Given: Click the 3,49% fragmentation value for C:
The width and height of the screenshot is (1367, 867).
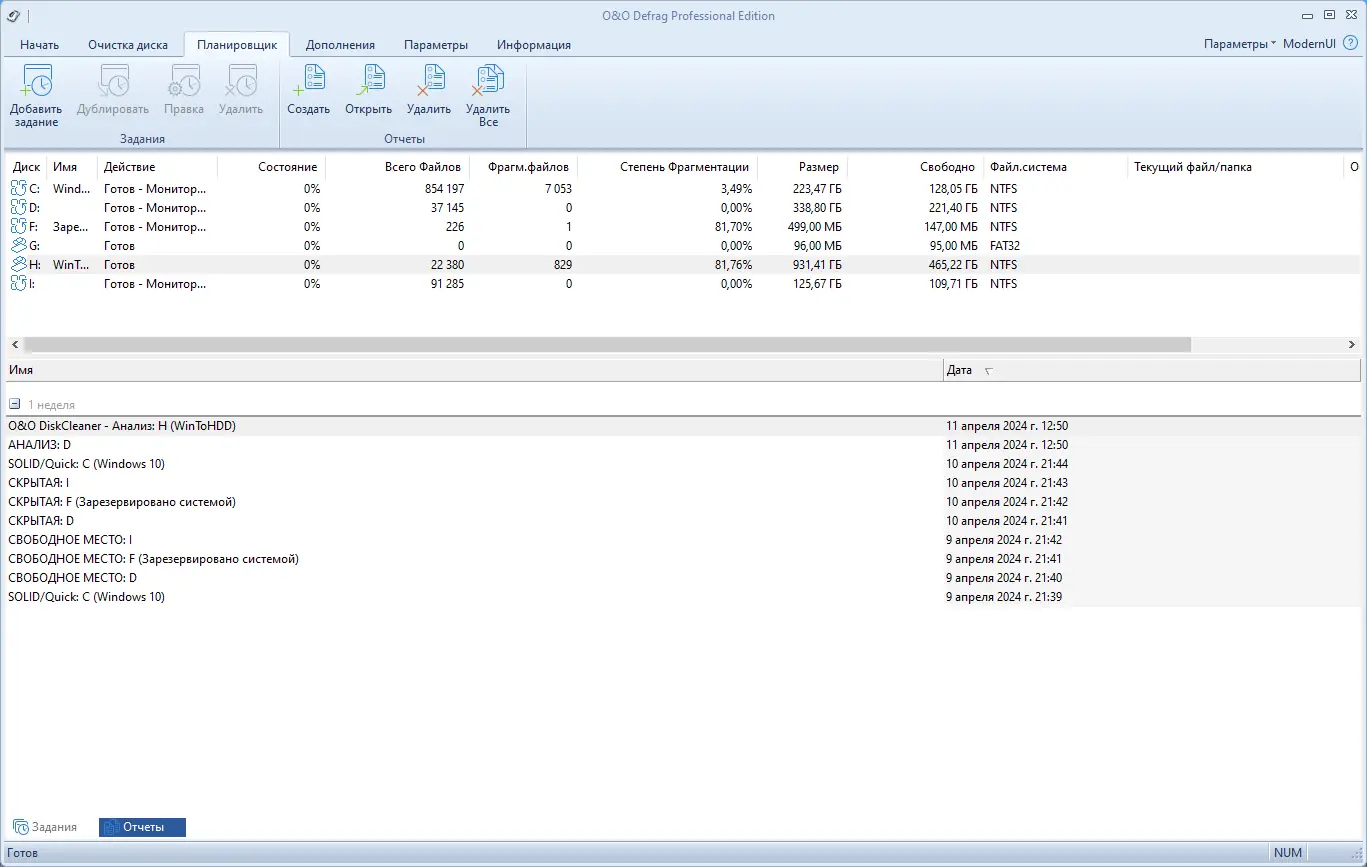Looking at the screenshot, I should pyautogui.click(x=736, y=189).
